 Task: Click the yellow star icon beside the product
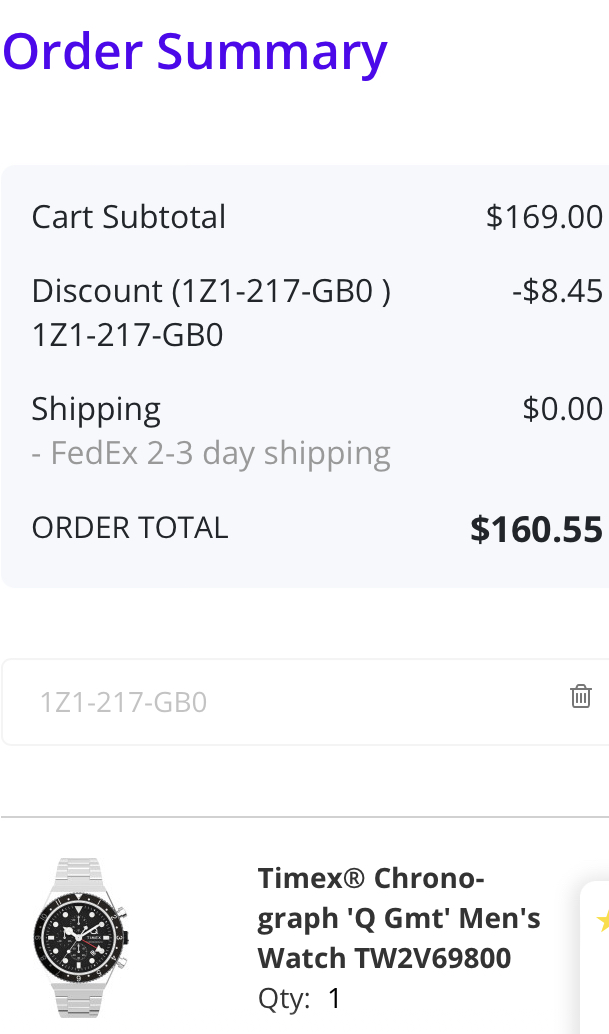coord(603,921)
